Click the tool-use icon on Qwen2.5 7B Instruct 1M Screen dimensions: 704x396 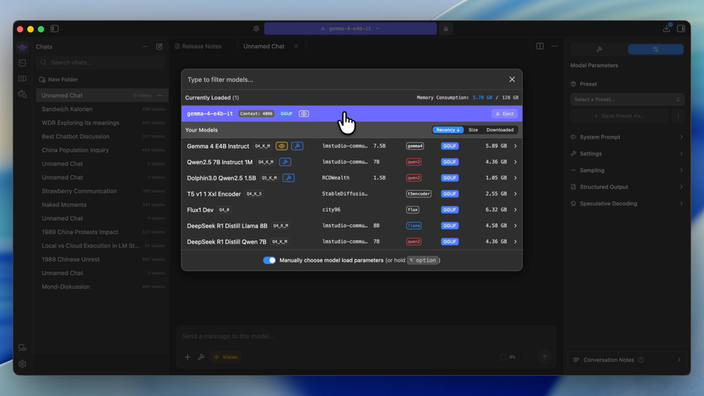pyautogui.click(x=285, y=162)
